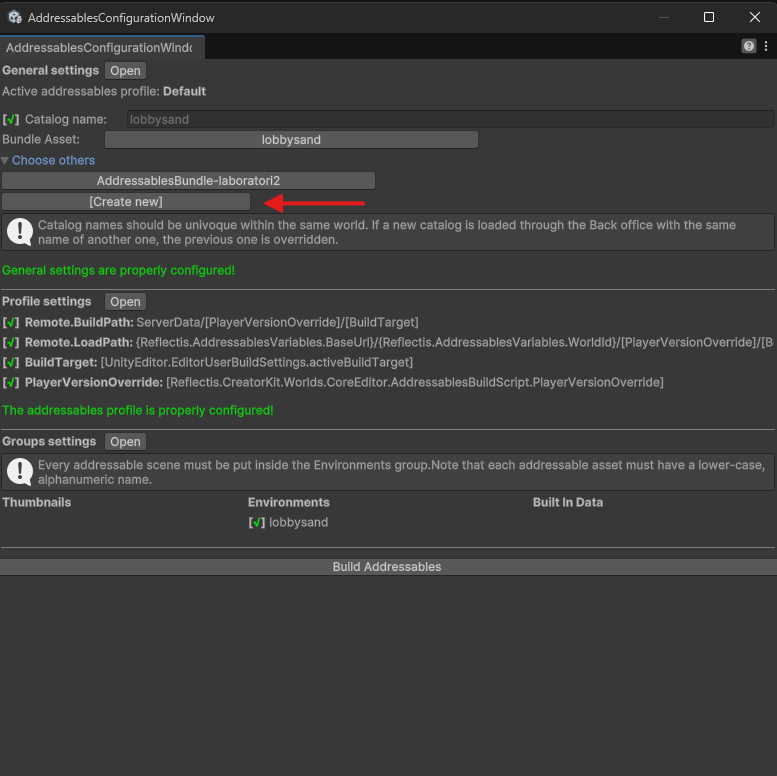
Task: Click the Profile settings heading
Action: (x=47, y=301)
